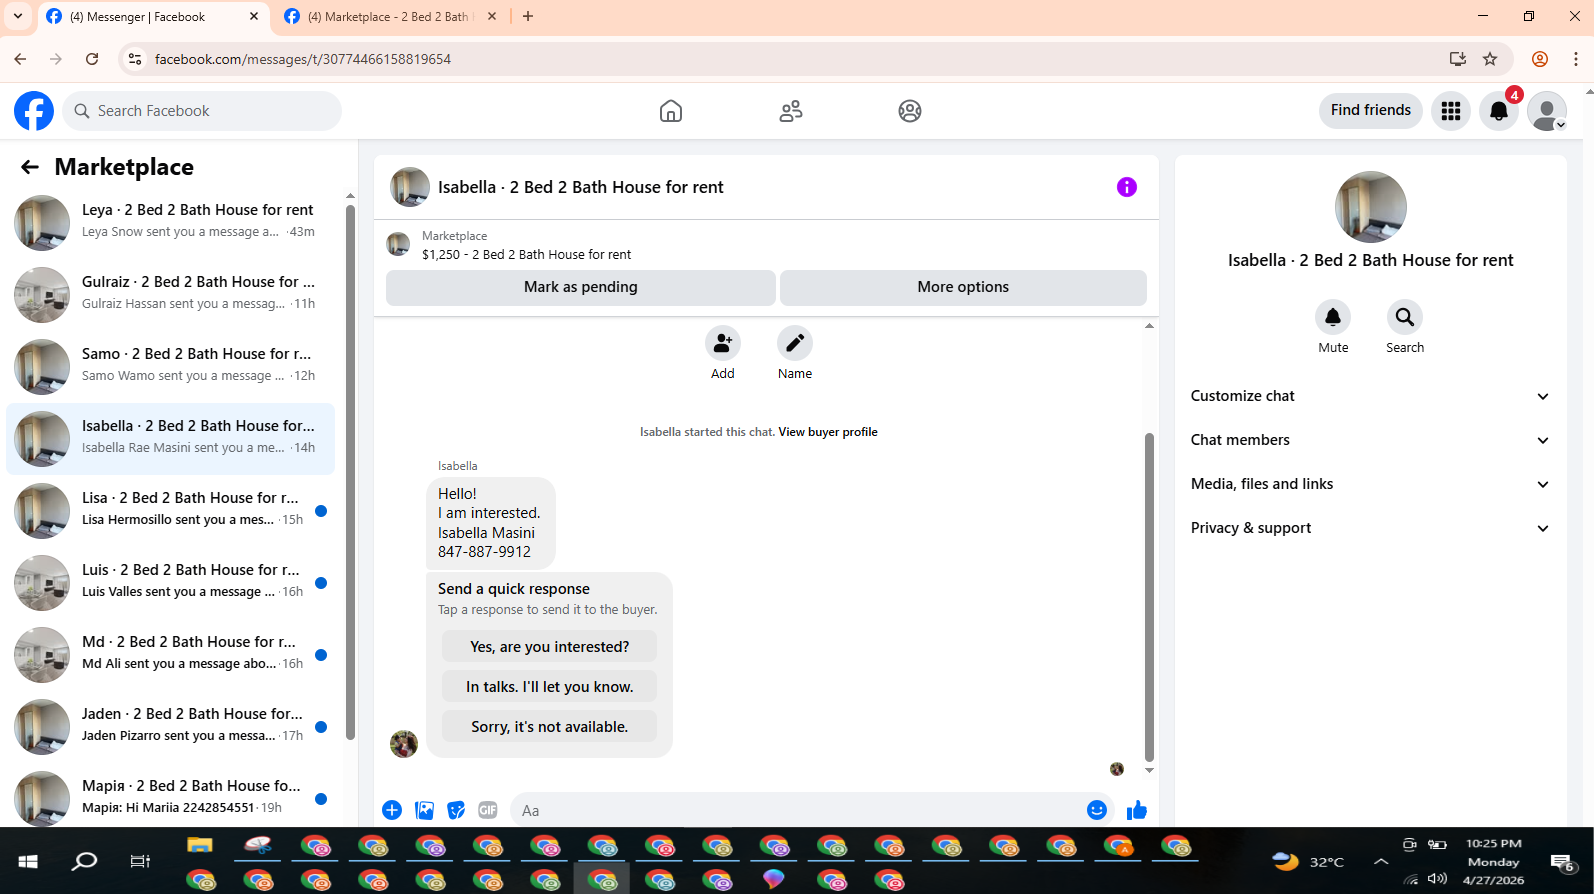
Task: Open notifications bell with 4 badge
Action: coord(1499,111)
